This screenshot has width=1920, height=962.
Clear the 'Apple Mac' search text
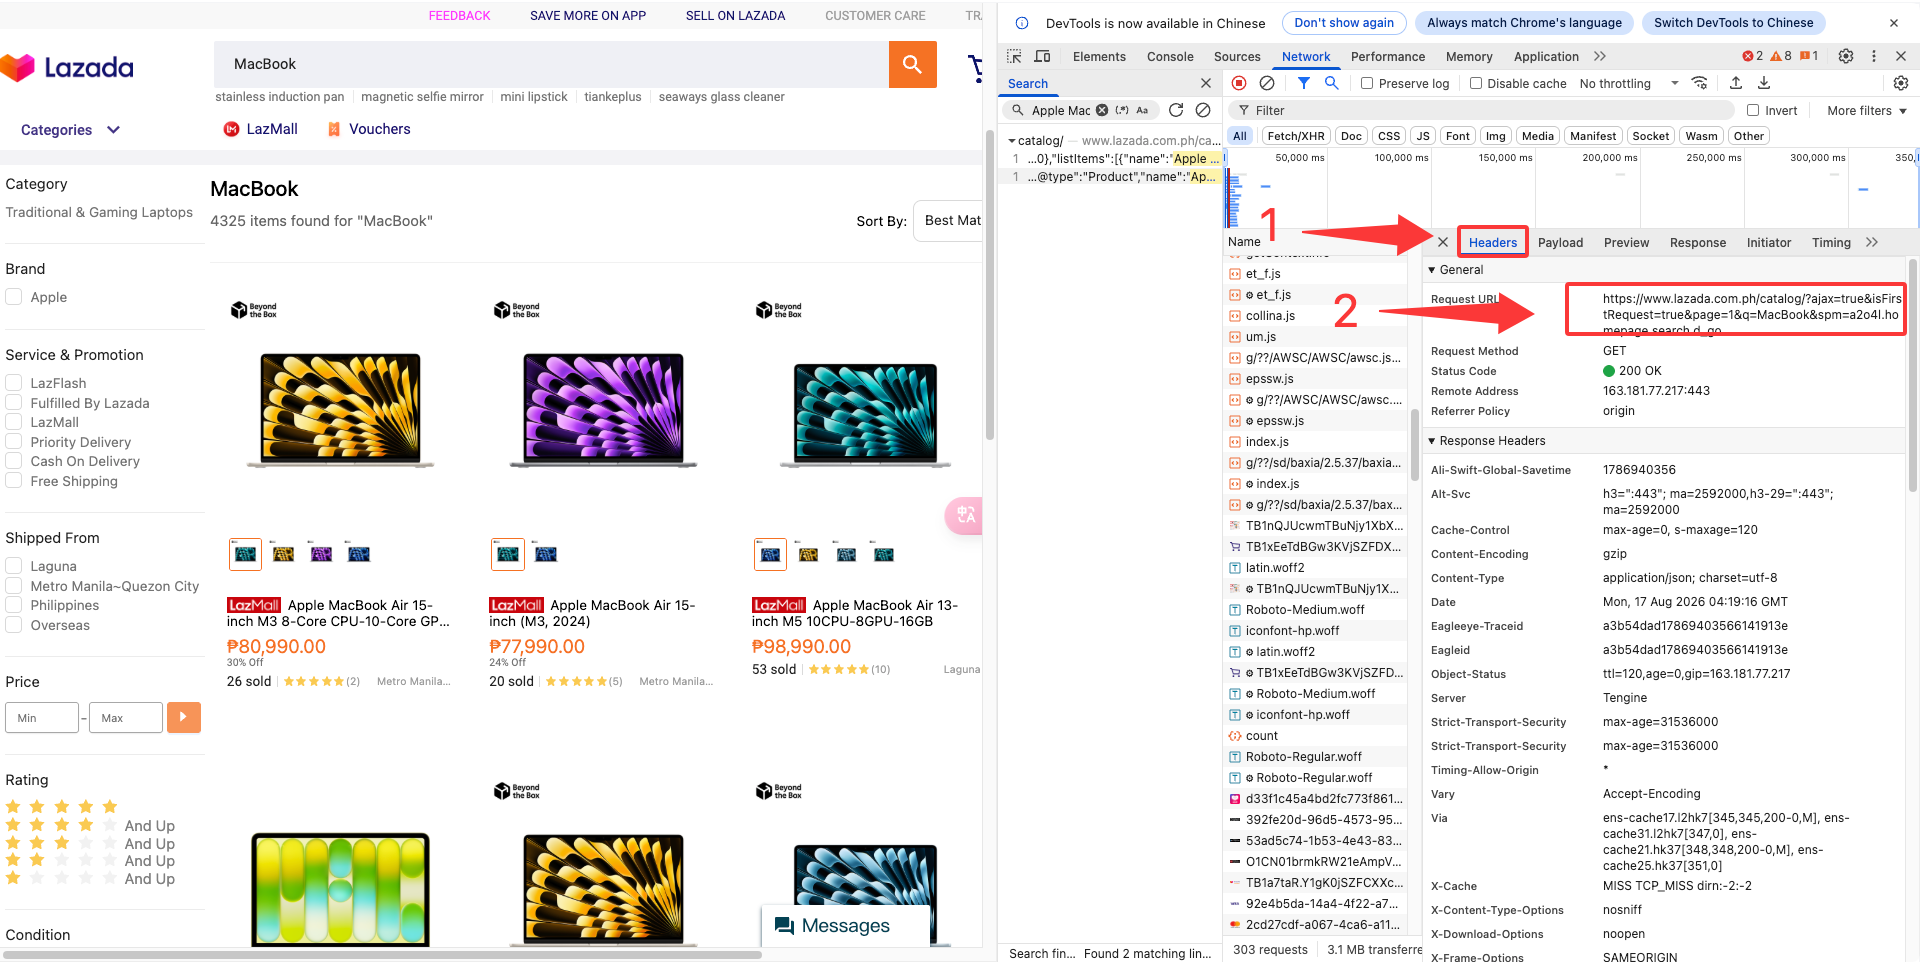point(1102,110)
